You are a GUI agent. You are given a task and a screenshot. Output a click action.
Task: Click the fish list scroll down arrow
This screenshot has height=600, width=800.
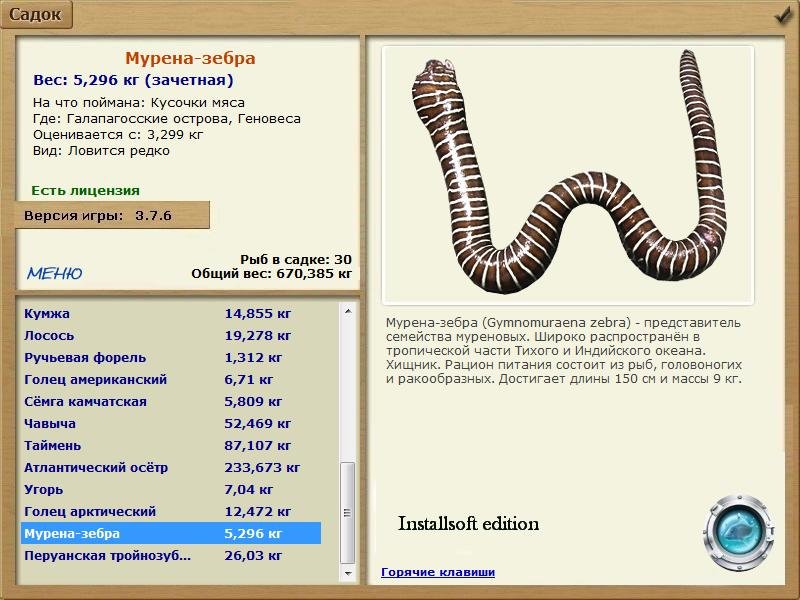click(348, 573)
